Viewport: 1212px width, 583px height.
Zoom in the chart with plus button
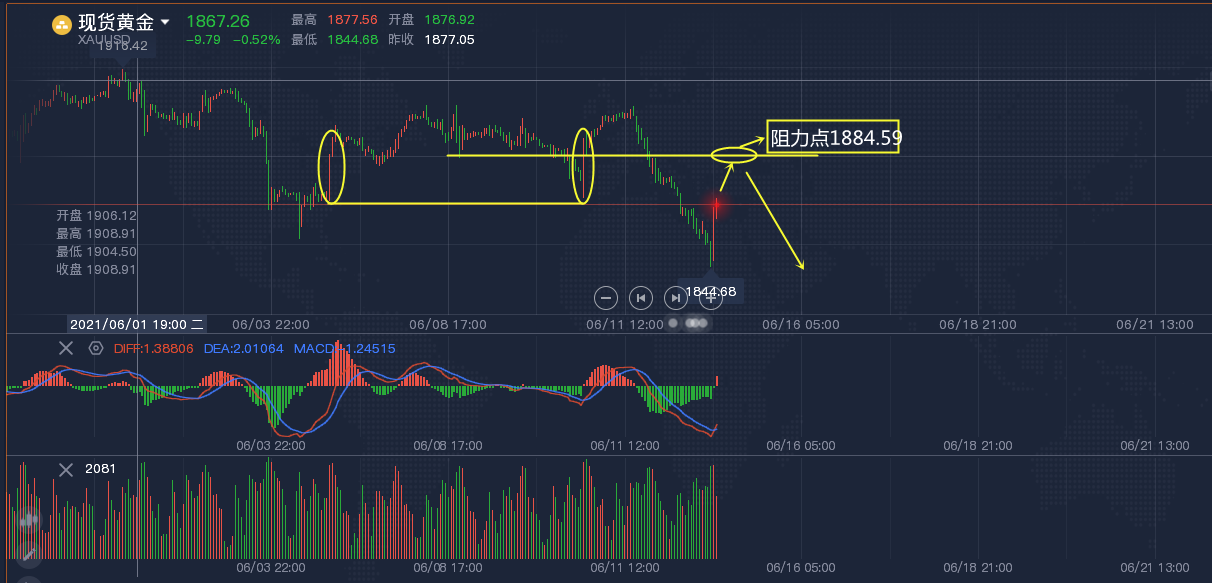click(711, 297)
